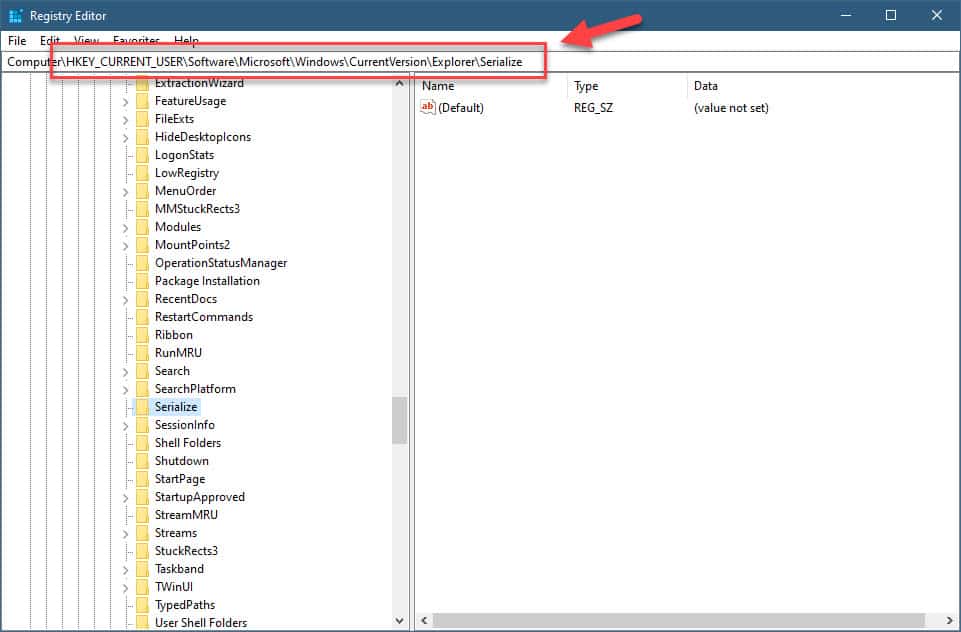The height and width of the screenshot is (632, 961).
Task: Click the values pane horizontal scrollbar thumb
Action: (679, 620)
